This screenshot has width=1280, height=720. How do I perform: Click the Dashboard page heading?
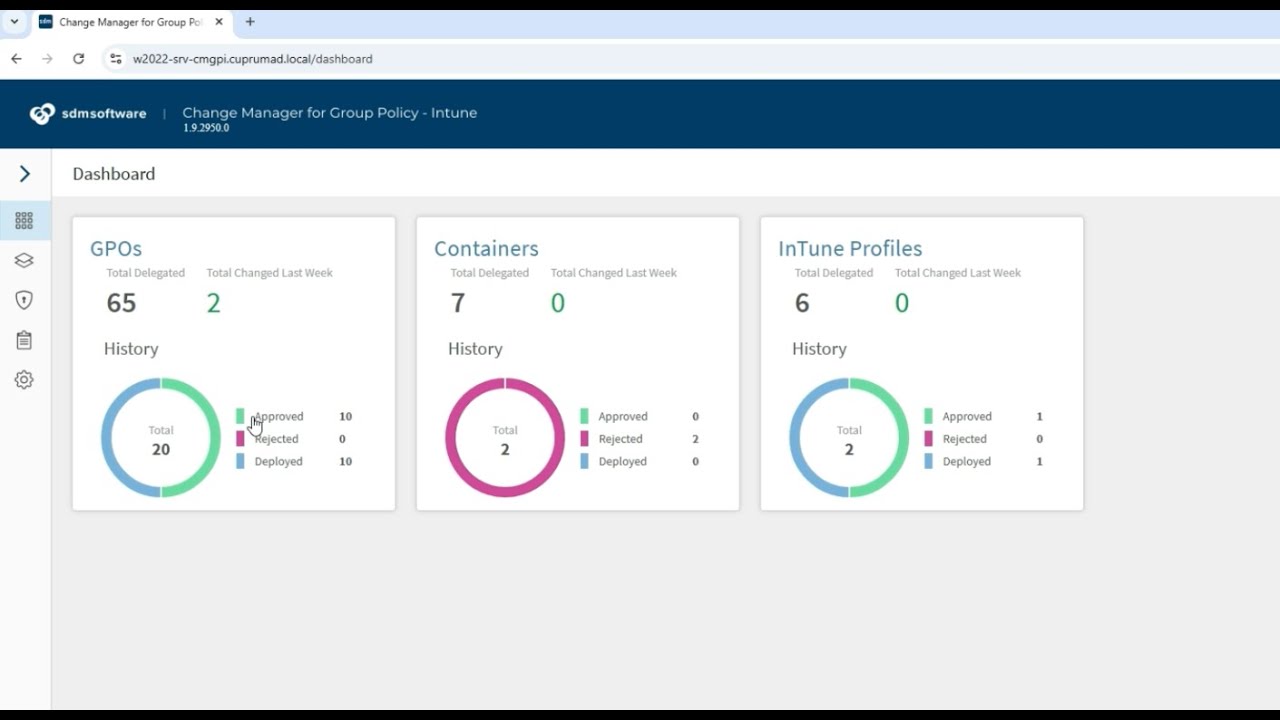click(x=113, y=173)
